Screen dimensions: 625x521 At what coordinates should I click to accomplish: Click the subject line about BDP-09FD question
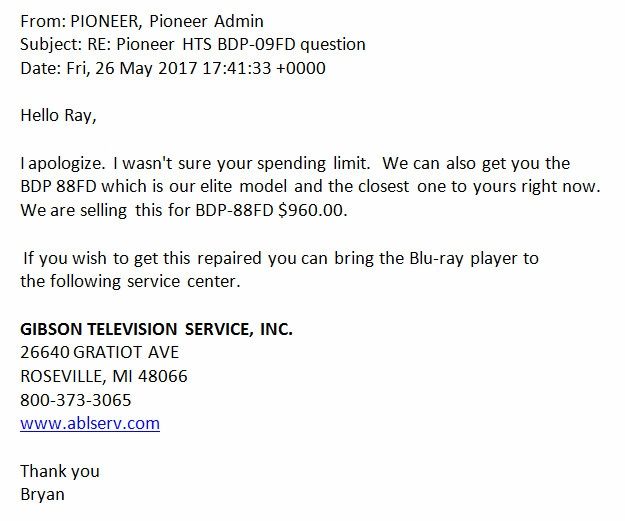pyautogui.click(x=193, y=45)
